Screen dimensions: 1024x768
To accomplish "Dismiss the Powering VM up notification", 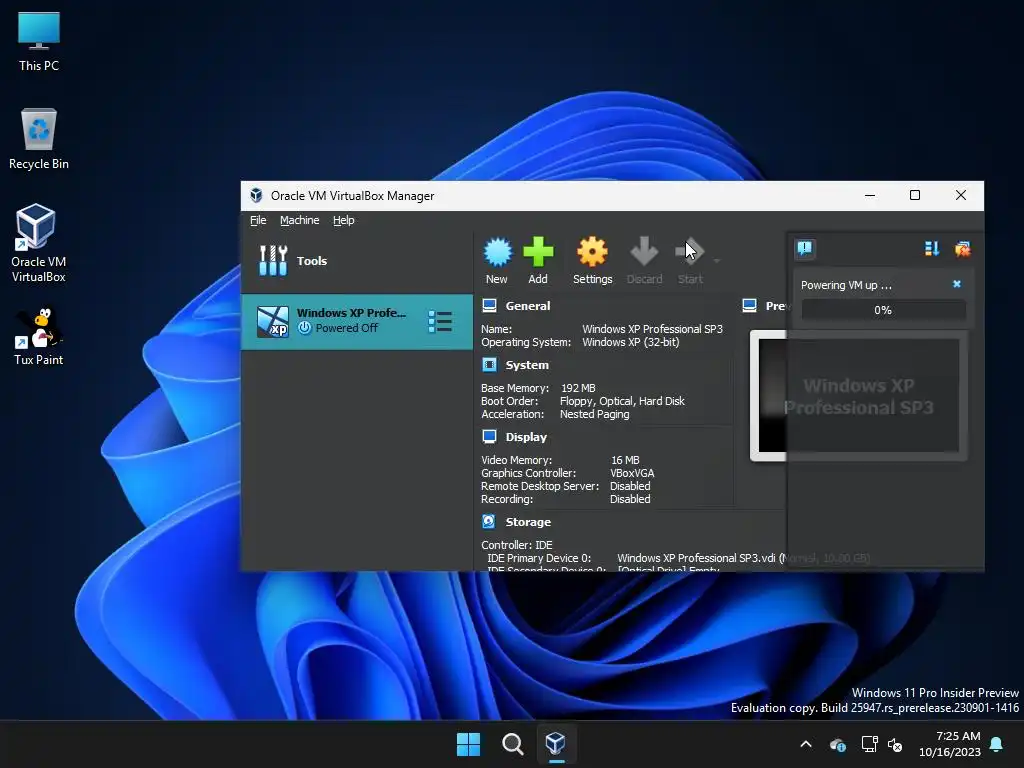I will (957, 284).
